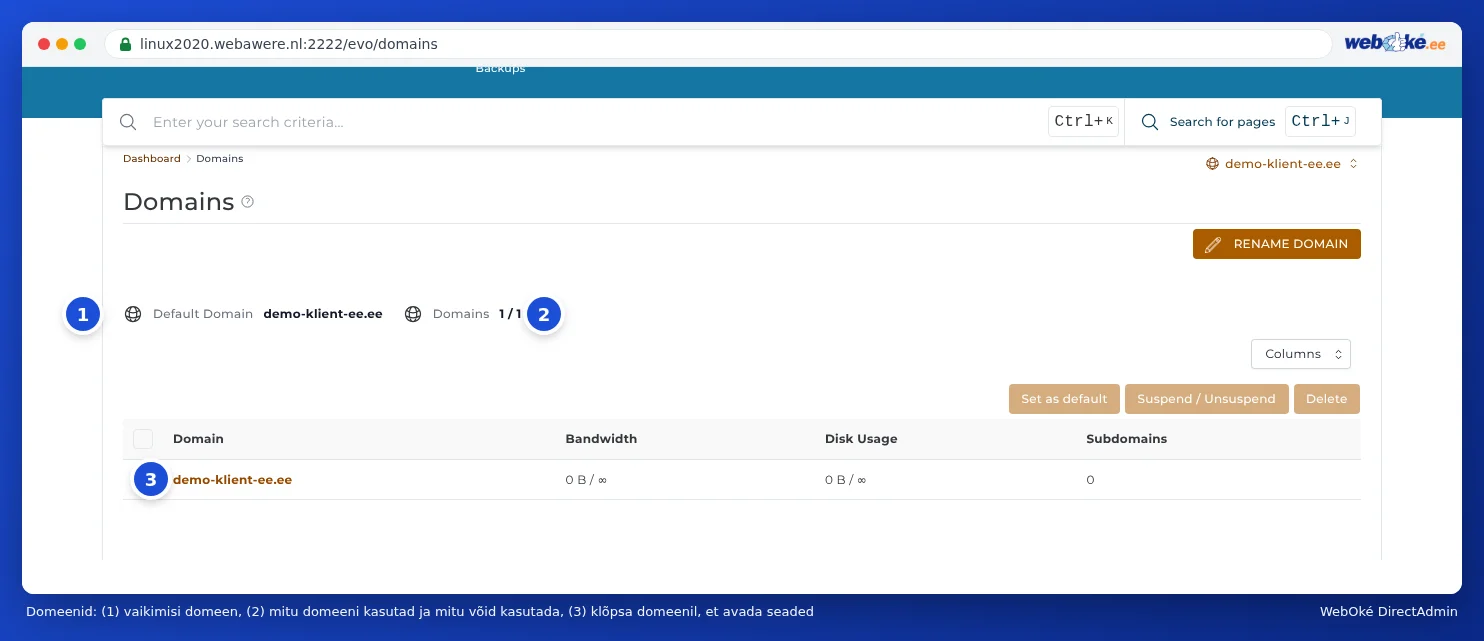1484x641 pixels.
Task: Sort by the Bandwidth column header
Action: 601,439
